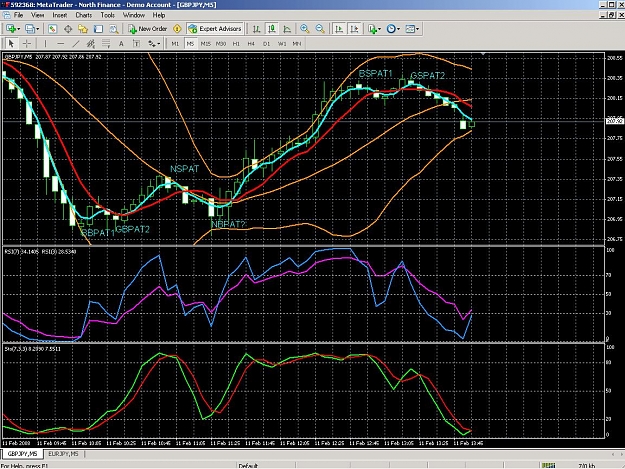Viewport: 625px width, 469px height.
Task: Draw a vertical line tool
Action: [45, 43]
